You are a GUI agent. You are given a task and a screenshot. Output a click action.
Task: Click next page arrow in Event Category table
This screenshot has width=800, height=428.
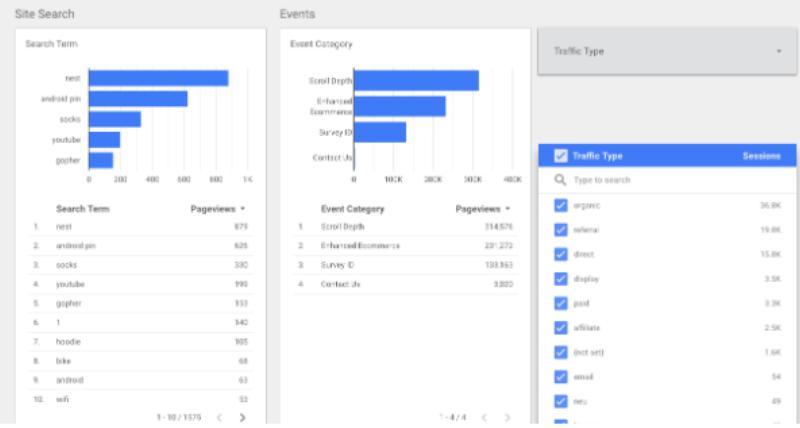point(507,417)
